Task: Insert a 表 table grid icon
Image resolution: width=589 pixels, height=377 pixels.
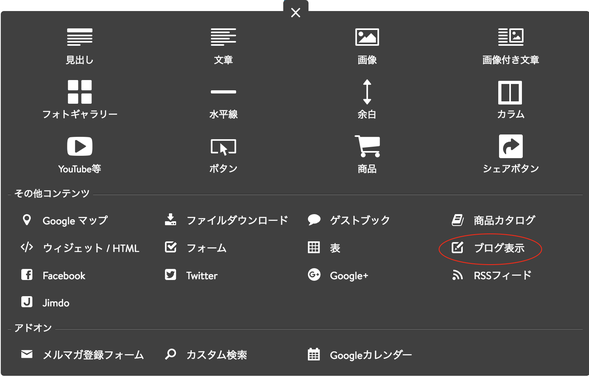Action: pyautogui.click(x=314, y=247)
